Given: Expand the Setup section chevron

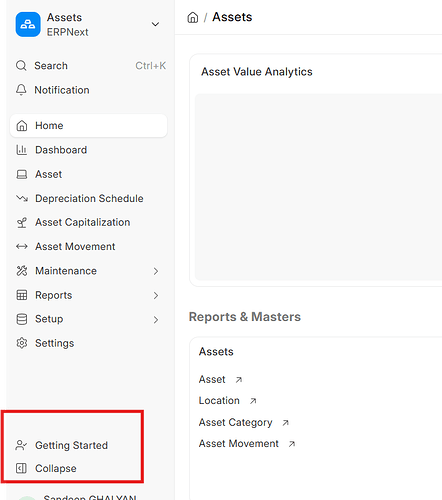Looking at the screenshot, I should 156,320.
